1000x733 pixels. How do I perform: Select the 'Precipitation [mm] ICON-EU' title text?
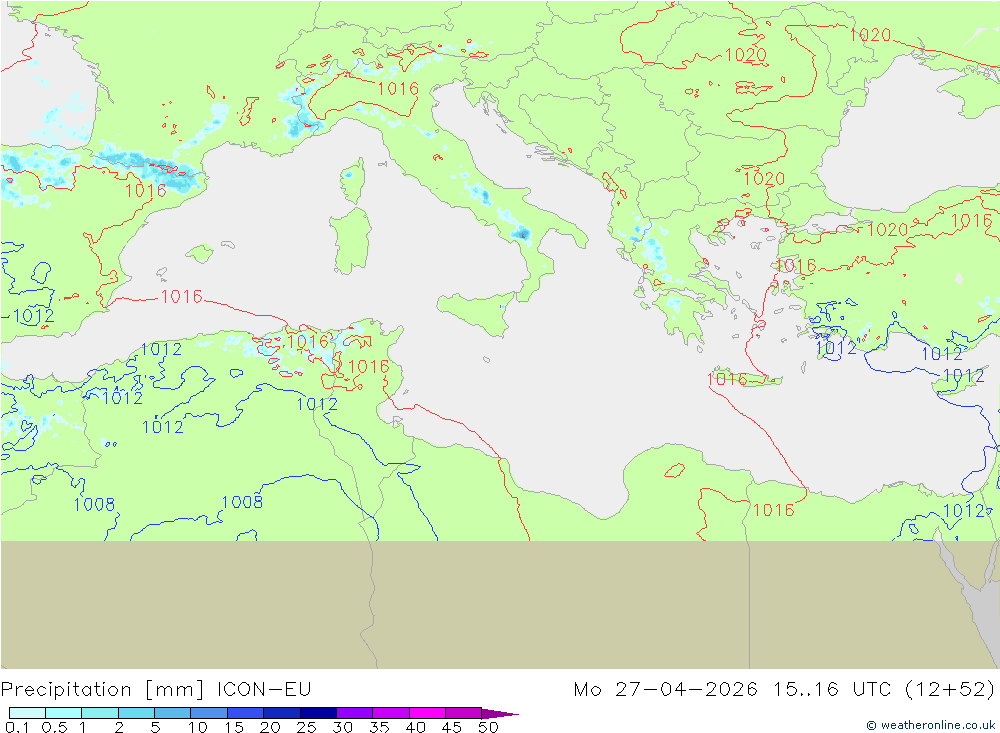156,690
